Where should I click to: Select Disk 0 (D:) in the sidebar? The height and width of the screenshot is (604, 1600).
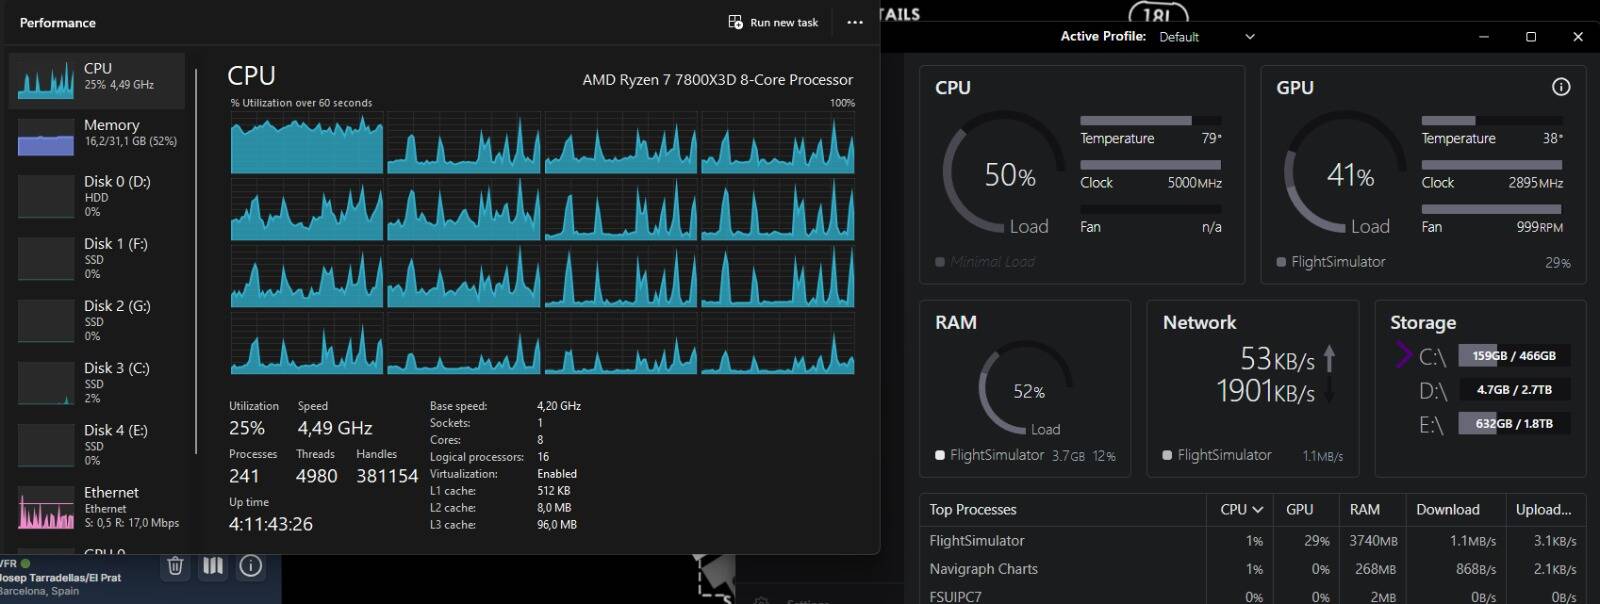(97, 196)
